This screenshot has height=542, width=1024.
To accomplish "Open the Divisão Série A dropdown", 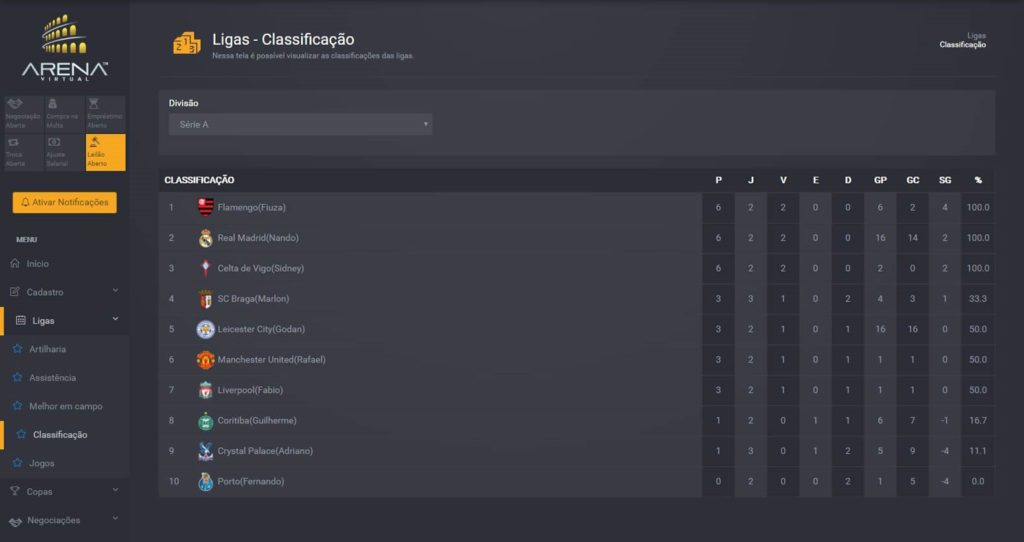I will pyautogui.click(x=300, y=125).
